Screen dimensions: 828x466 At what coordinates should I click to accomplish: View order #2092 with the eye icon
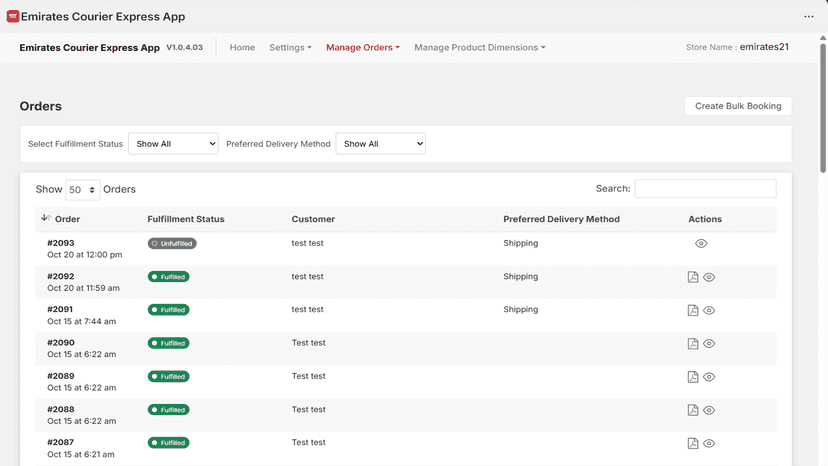pyautogui.click(x=709, y=277)
